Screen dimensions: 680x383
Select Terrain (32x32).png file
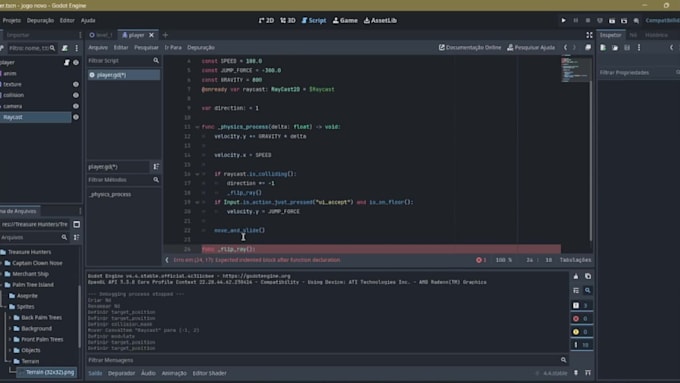pyautogui.click(x=46, y=372)
